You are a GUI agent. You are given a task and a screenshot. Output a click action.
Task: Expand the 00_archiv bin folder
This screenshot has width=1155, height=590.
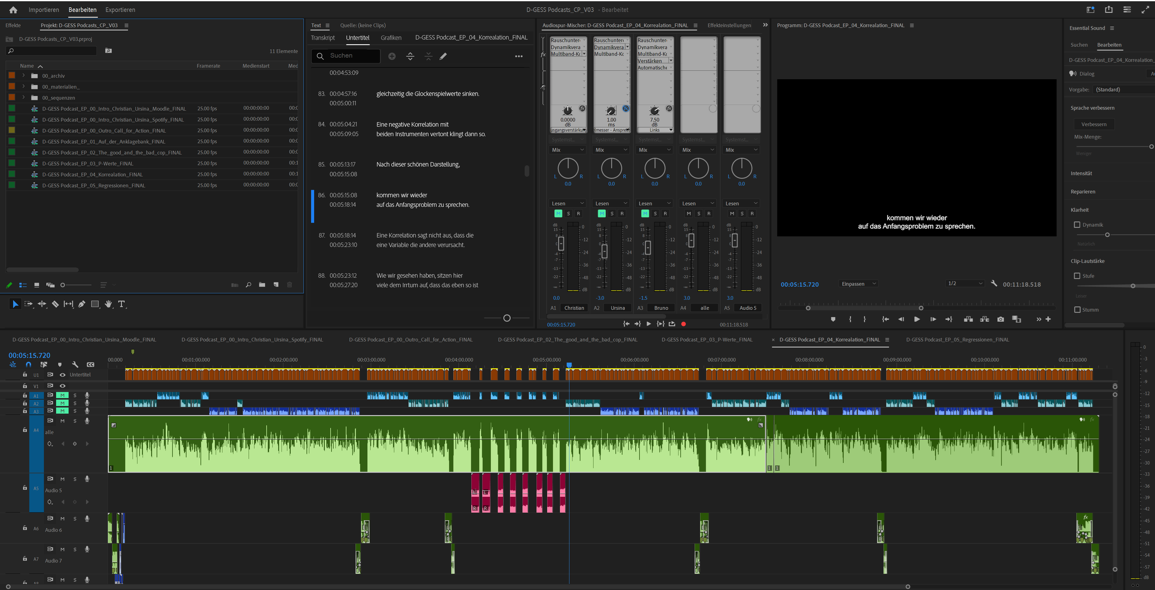pos(23,75)
